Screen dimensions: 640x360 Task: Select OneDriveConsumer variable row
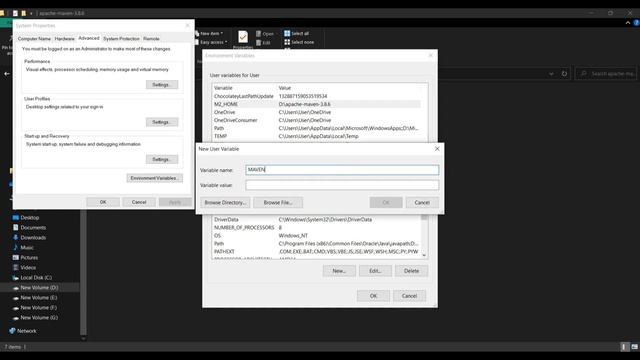316,120
